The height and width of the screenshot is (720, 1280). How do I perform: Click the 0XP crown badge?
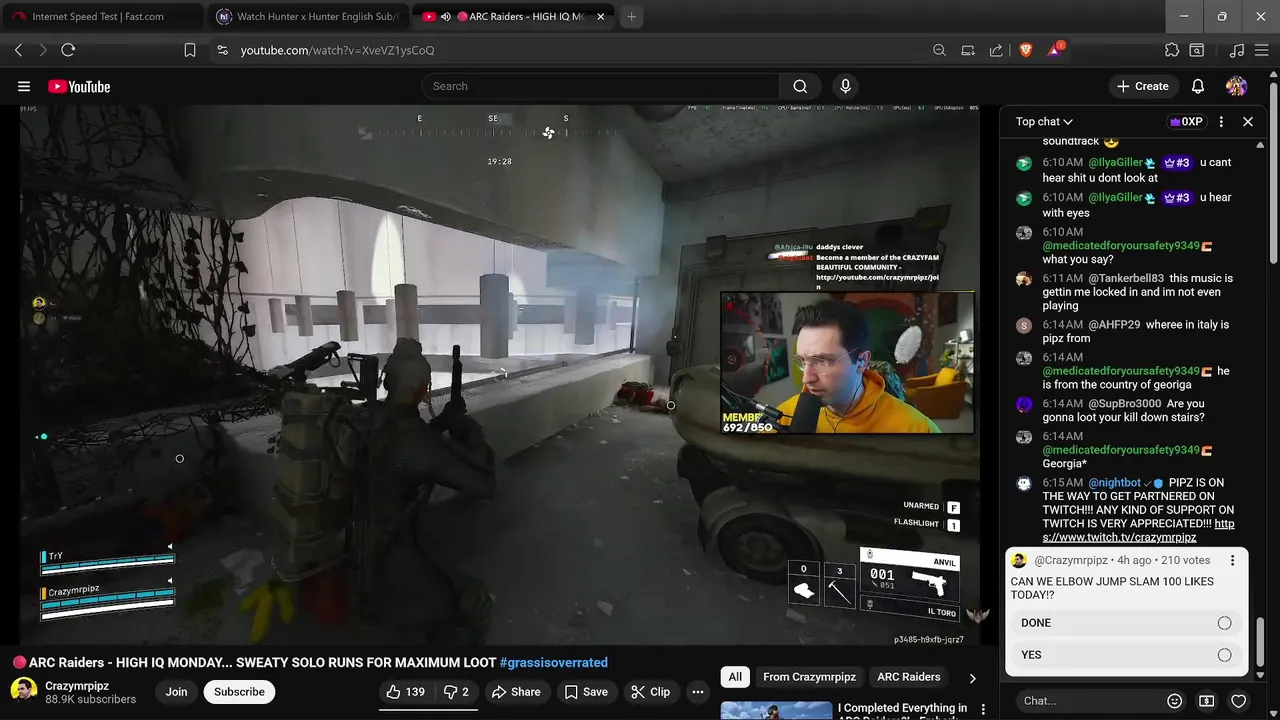tap(1186, 122)
